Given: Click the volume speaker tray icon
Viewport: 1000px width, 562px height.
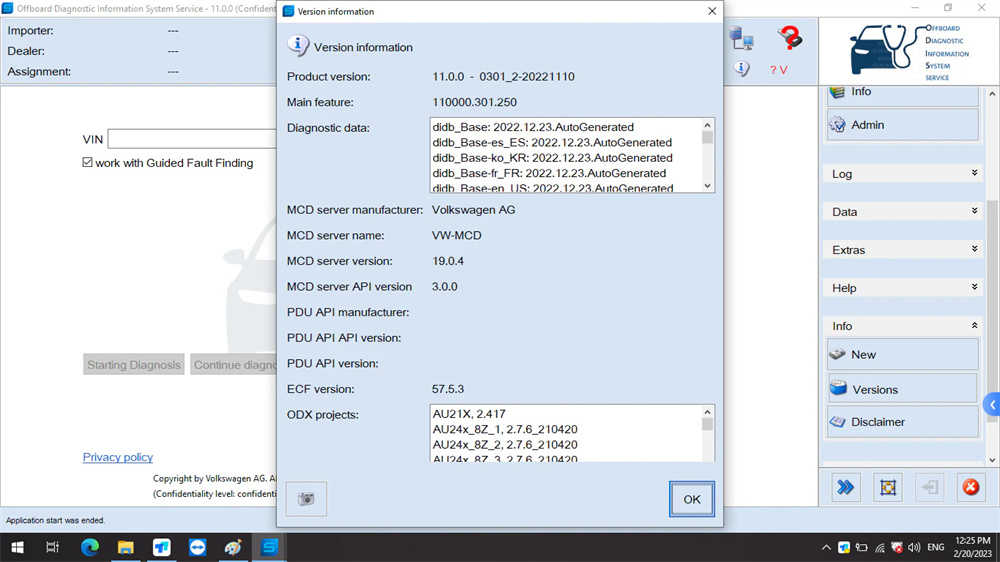Looking at the screenshot, I should pos(914,547).
